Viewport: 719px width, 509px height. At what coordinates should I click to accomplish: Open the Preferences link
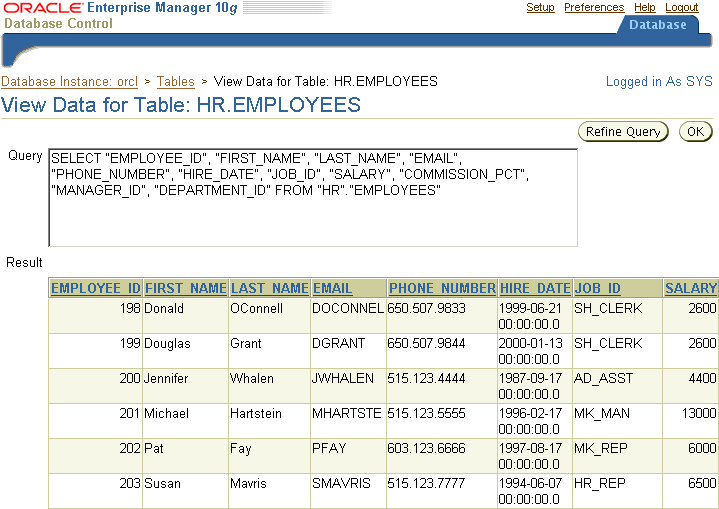coord(594,8)
